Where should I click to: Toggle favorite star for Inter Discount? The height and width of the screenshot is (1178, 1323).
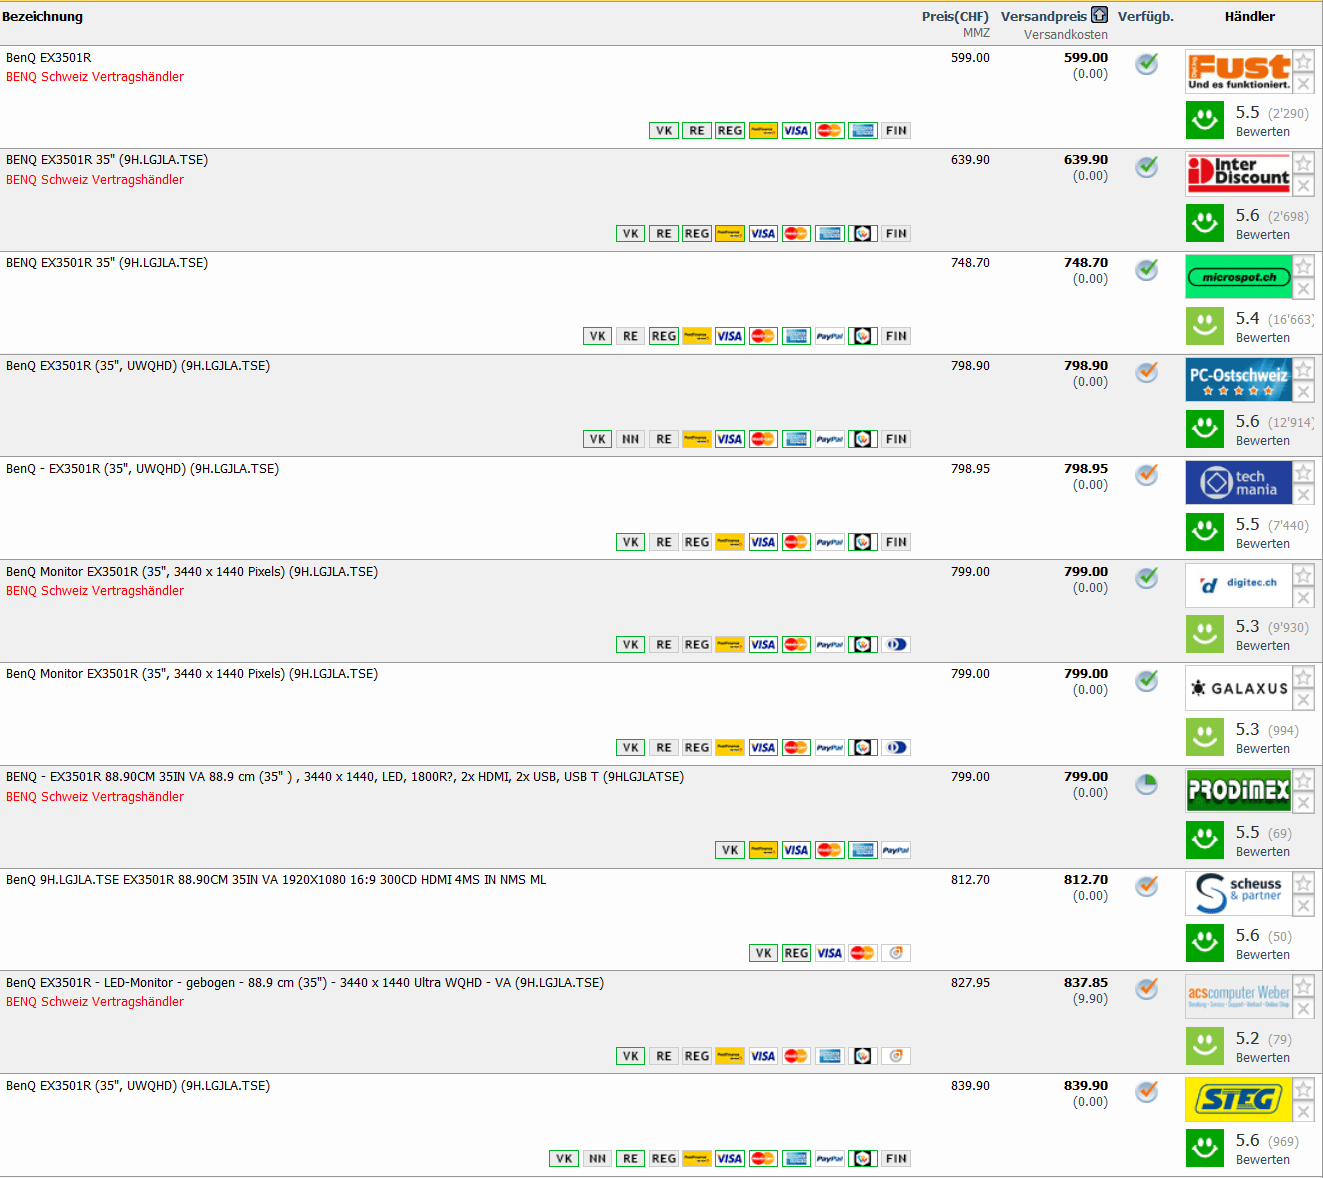pyautogui.click(x=1304, y=163)
